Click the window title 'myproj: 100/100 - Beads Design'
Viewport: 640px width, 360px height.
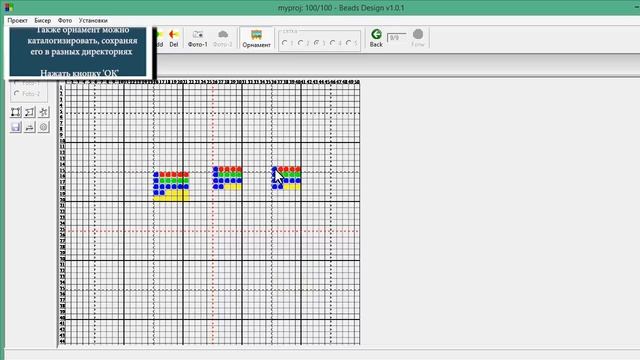[341, 8]
